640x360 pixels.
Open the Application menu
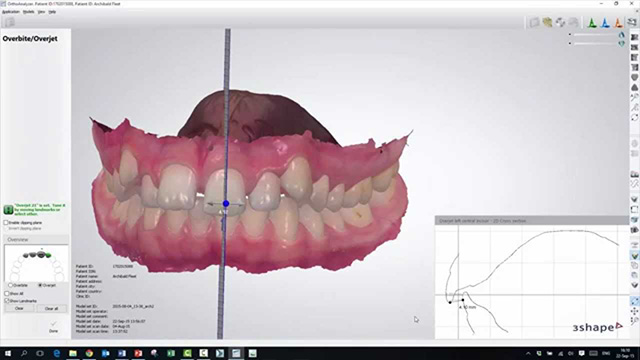click(x=11, y=12)
